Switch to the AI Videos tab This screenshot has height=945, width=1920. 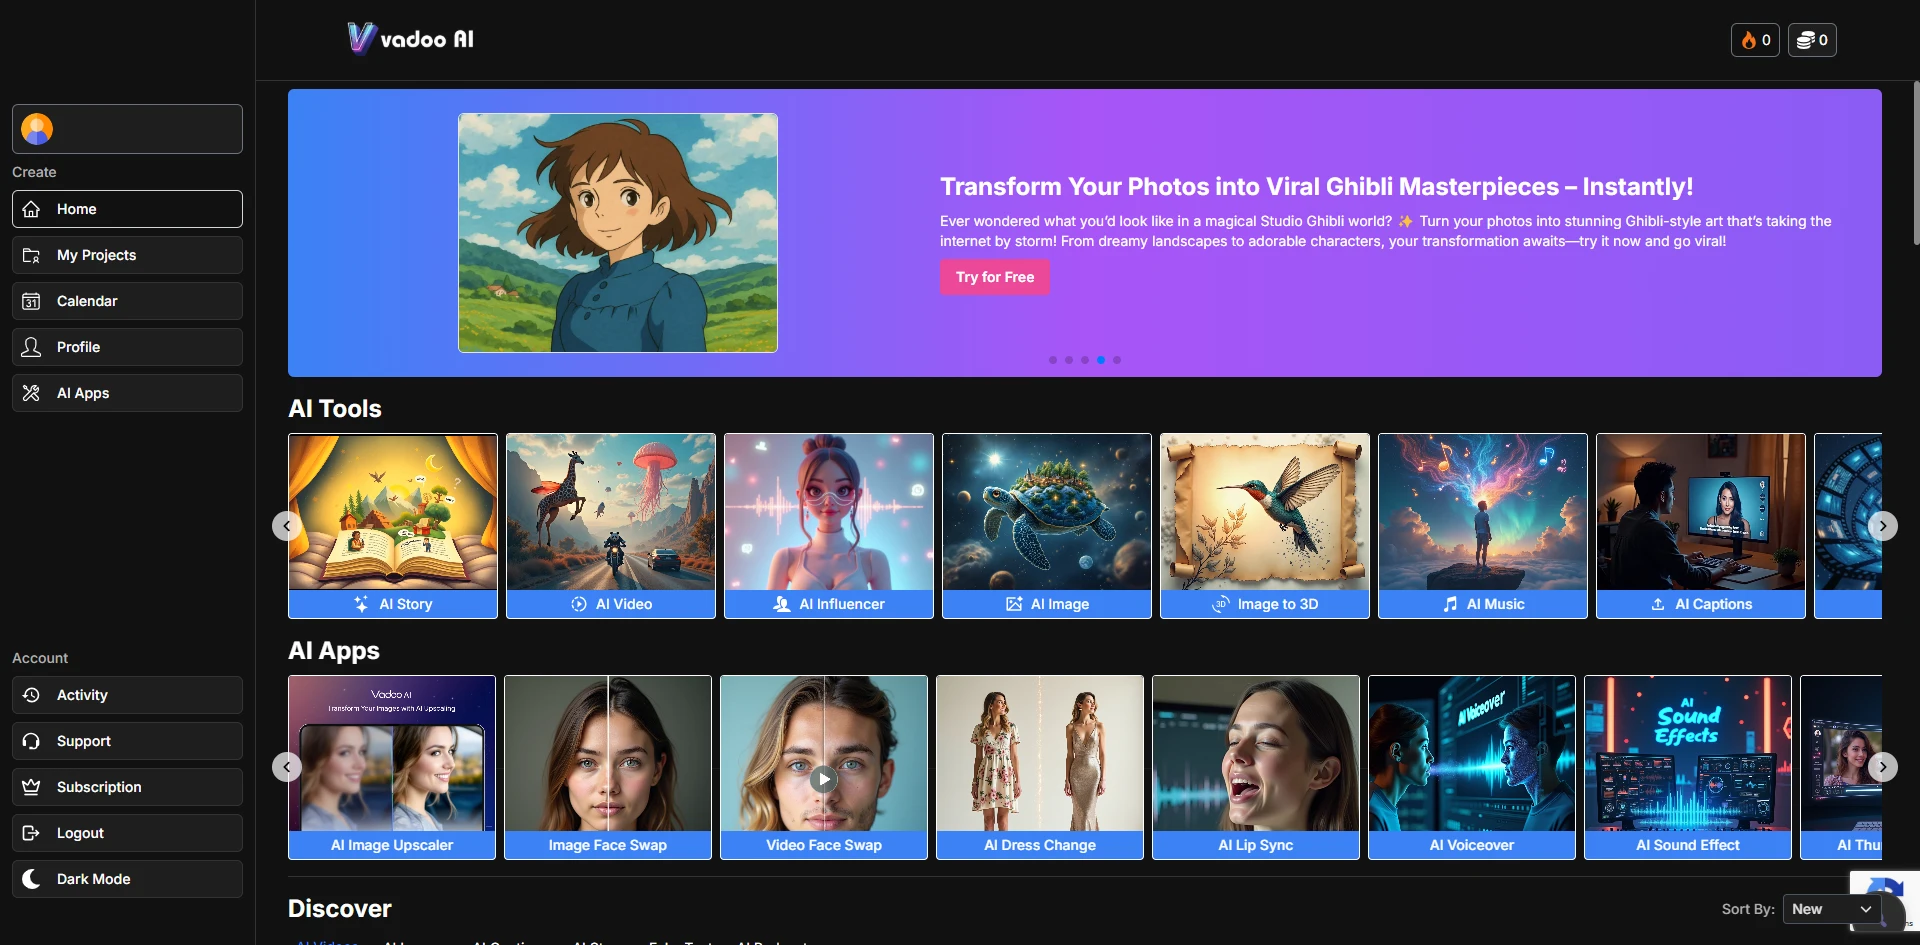pos(326,941)
